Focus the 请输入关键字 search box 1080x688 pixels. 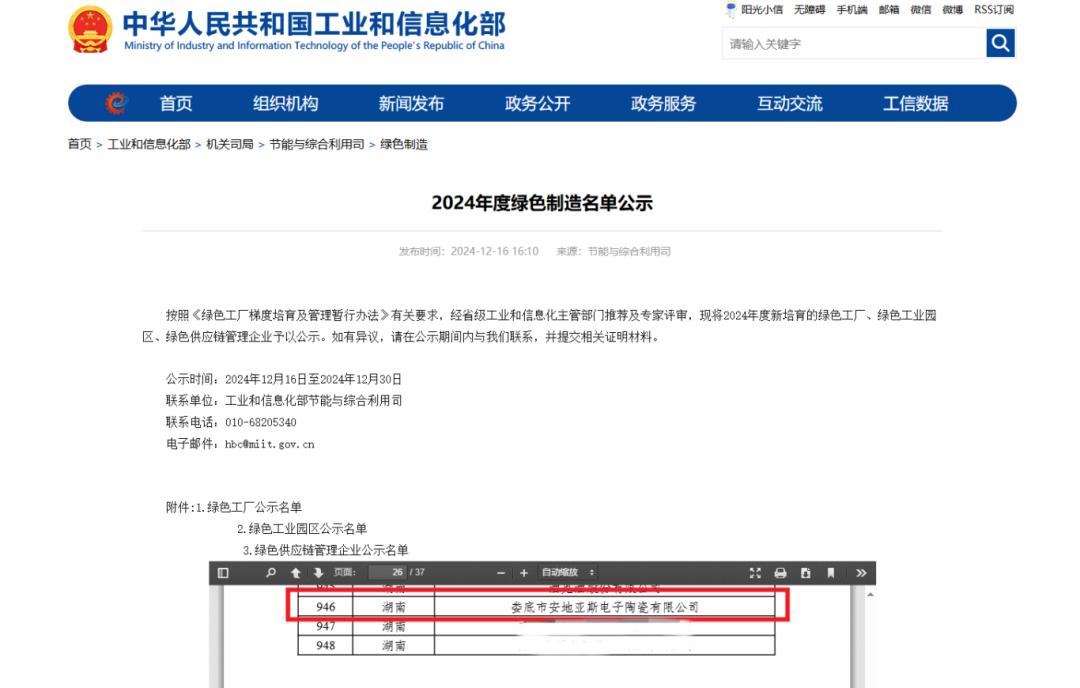click(853, 43)
